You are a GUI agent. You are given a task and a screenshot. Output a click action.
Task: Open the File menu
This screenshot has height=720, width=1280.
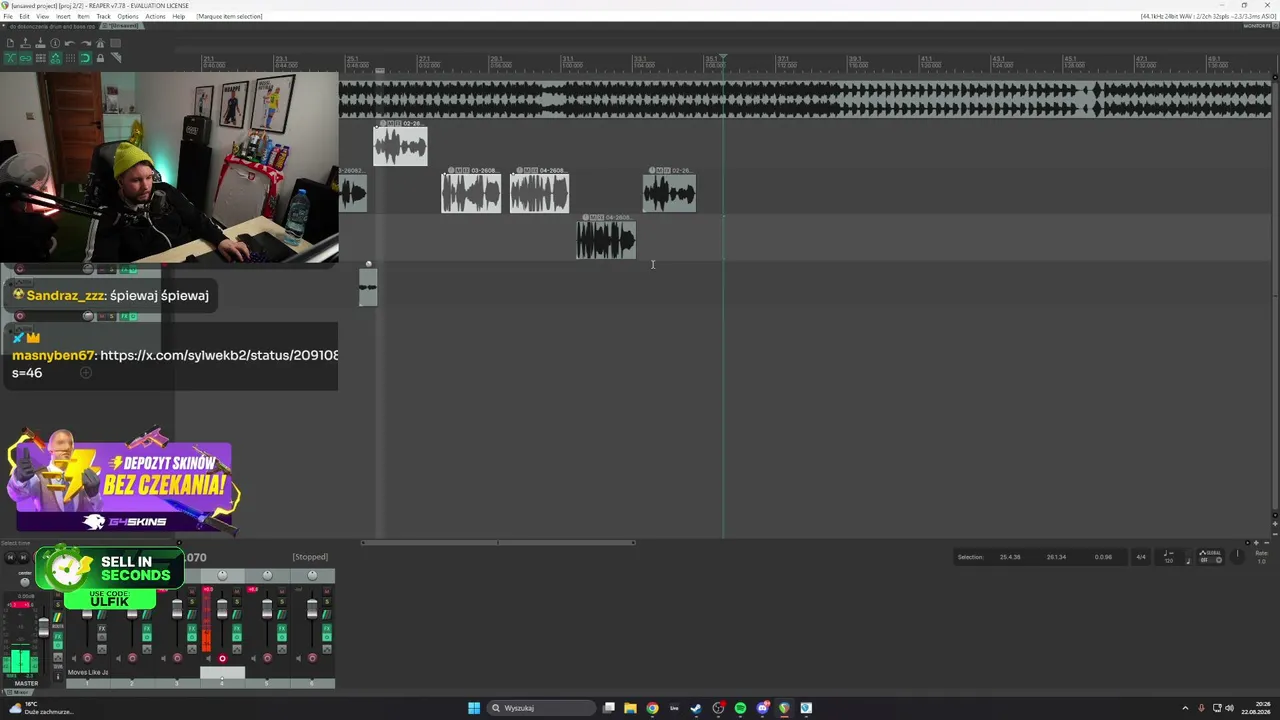tap(8, 16)
